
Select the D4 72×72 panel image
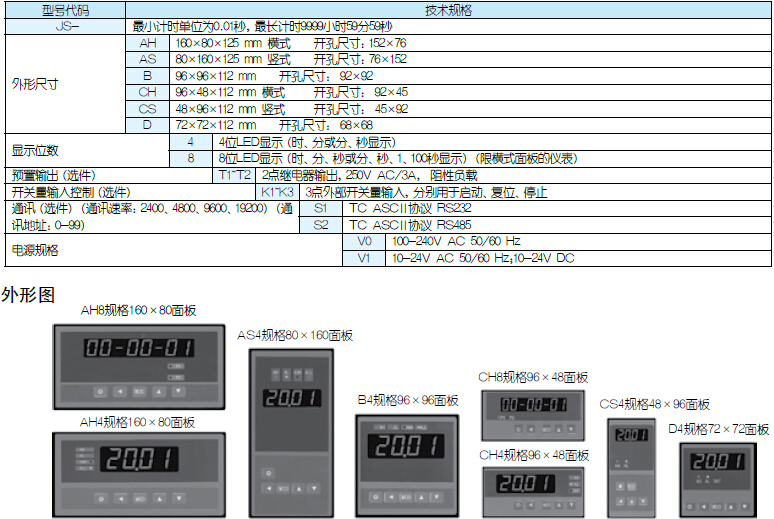[x=716, y=478]
